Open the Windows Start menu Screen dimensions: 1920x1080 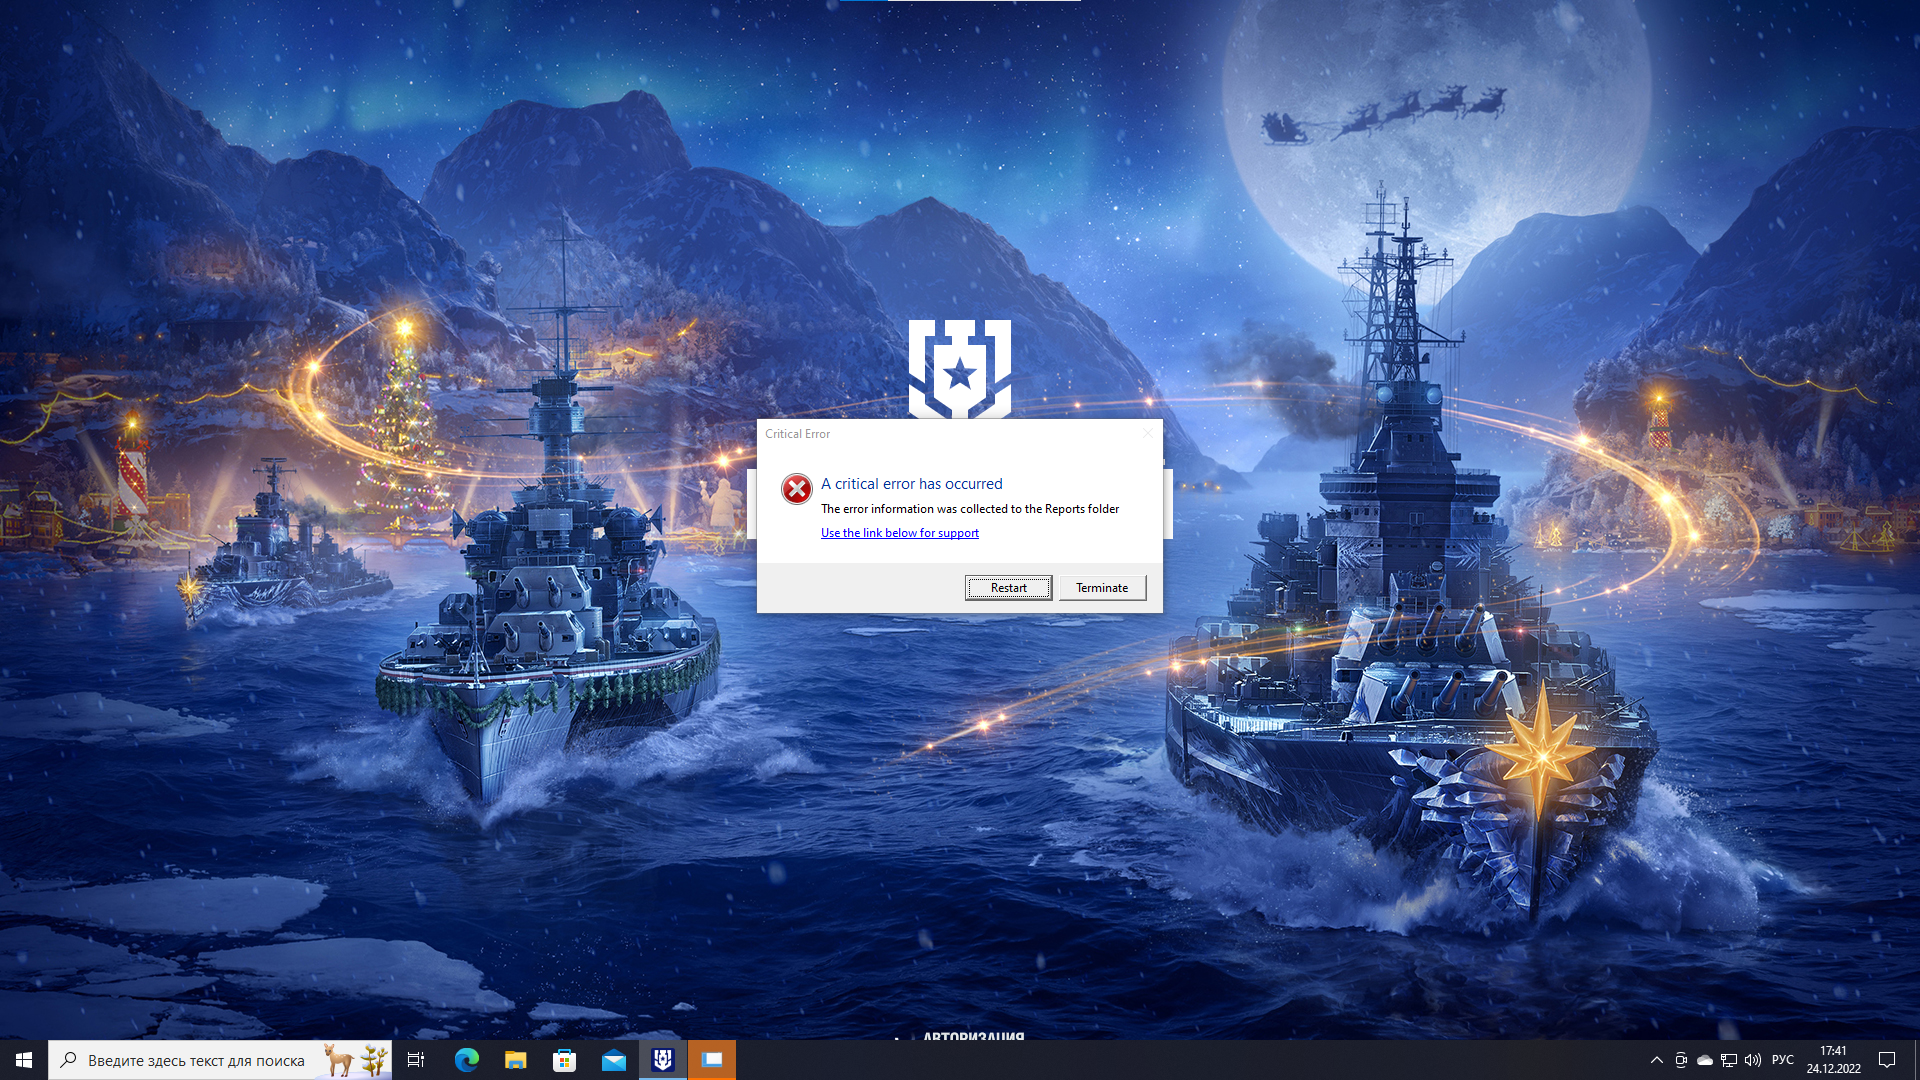point(24,1060)
